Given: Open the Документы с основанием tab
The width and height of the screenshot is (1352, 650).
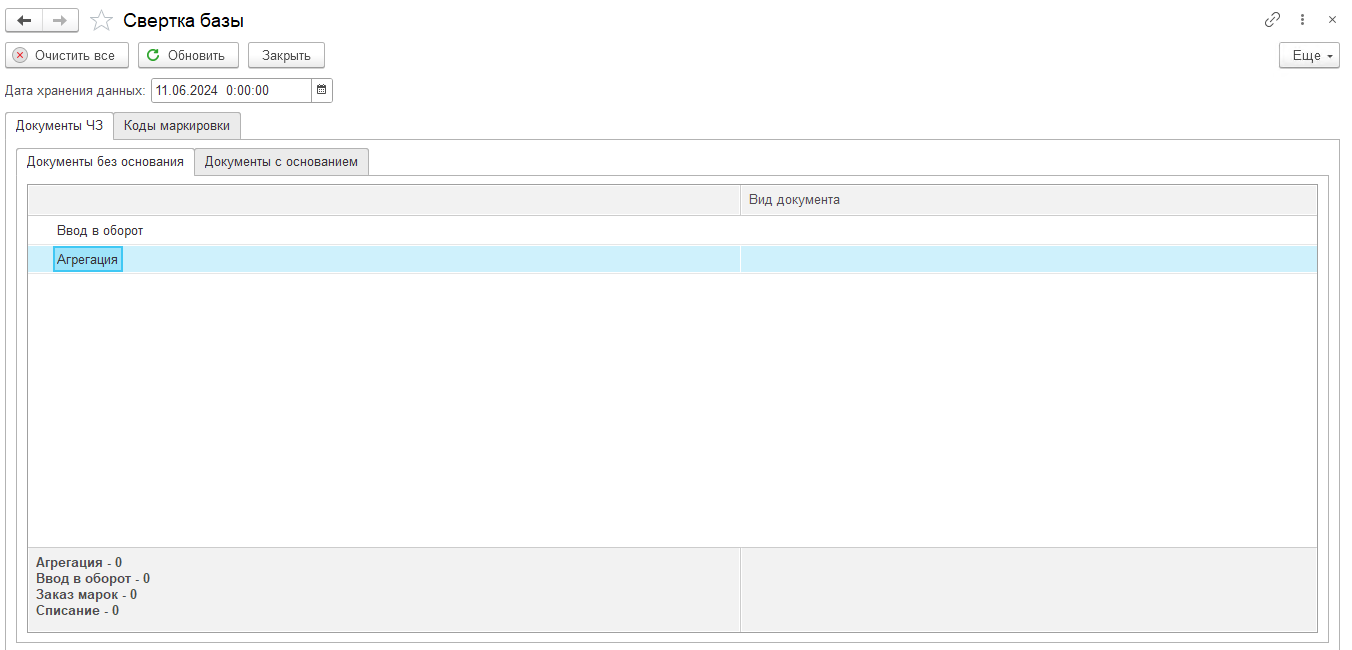Looking at the screenshot, I should pos(281,162).
